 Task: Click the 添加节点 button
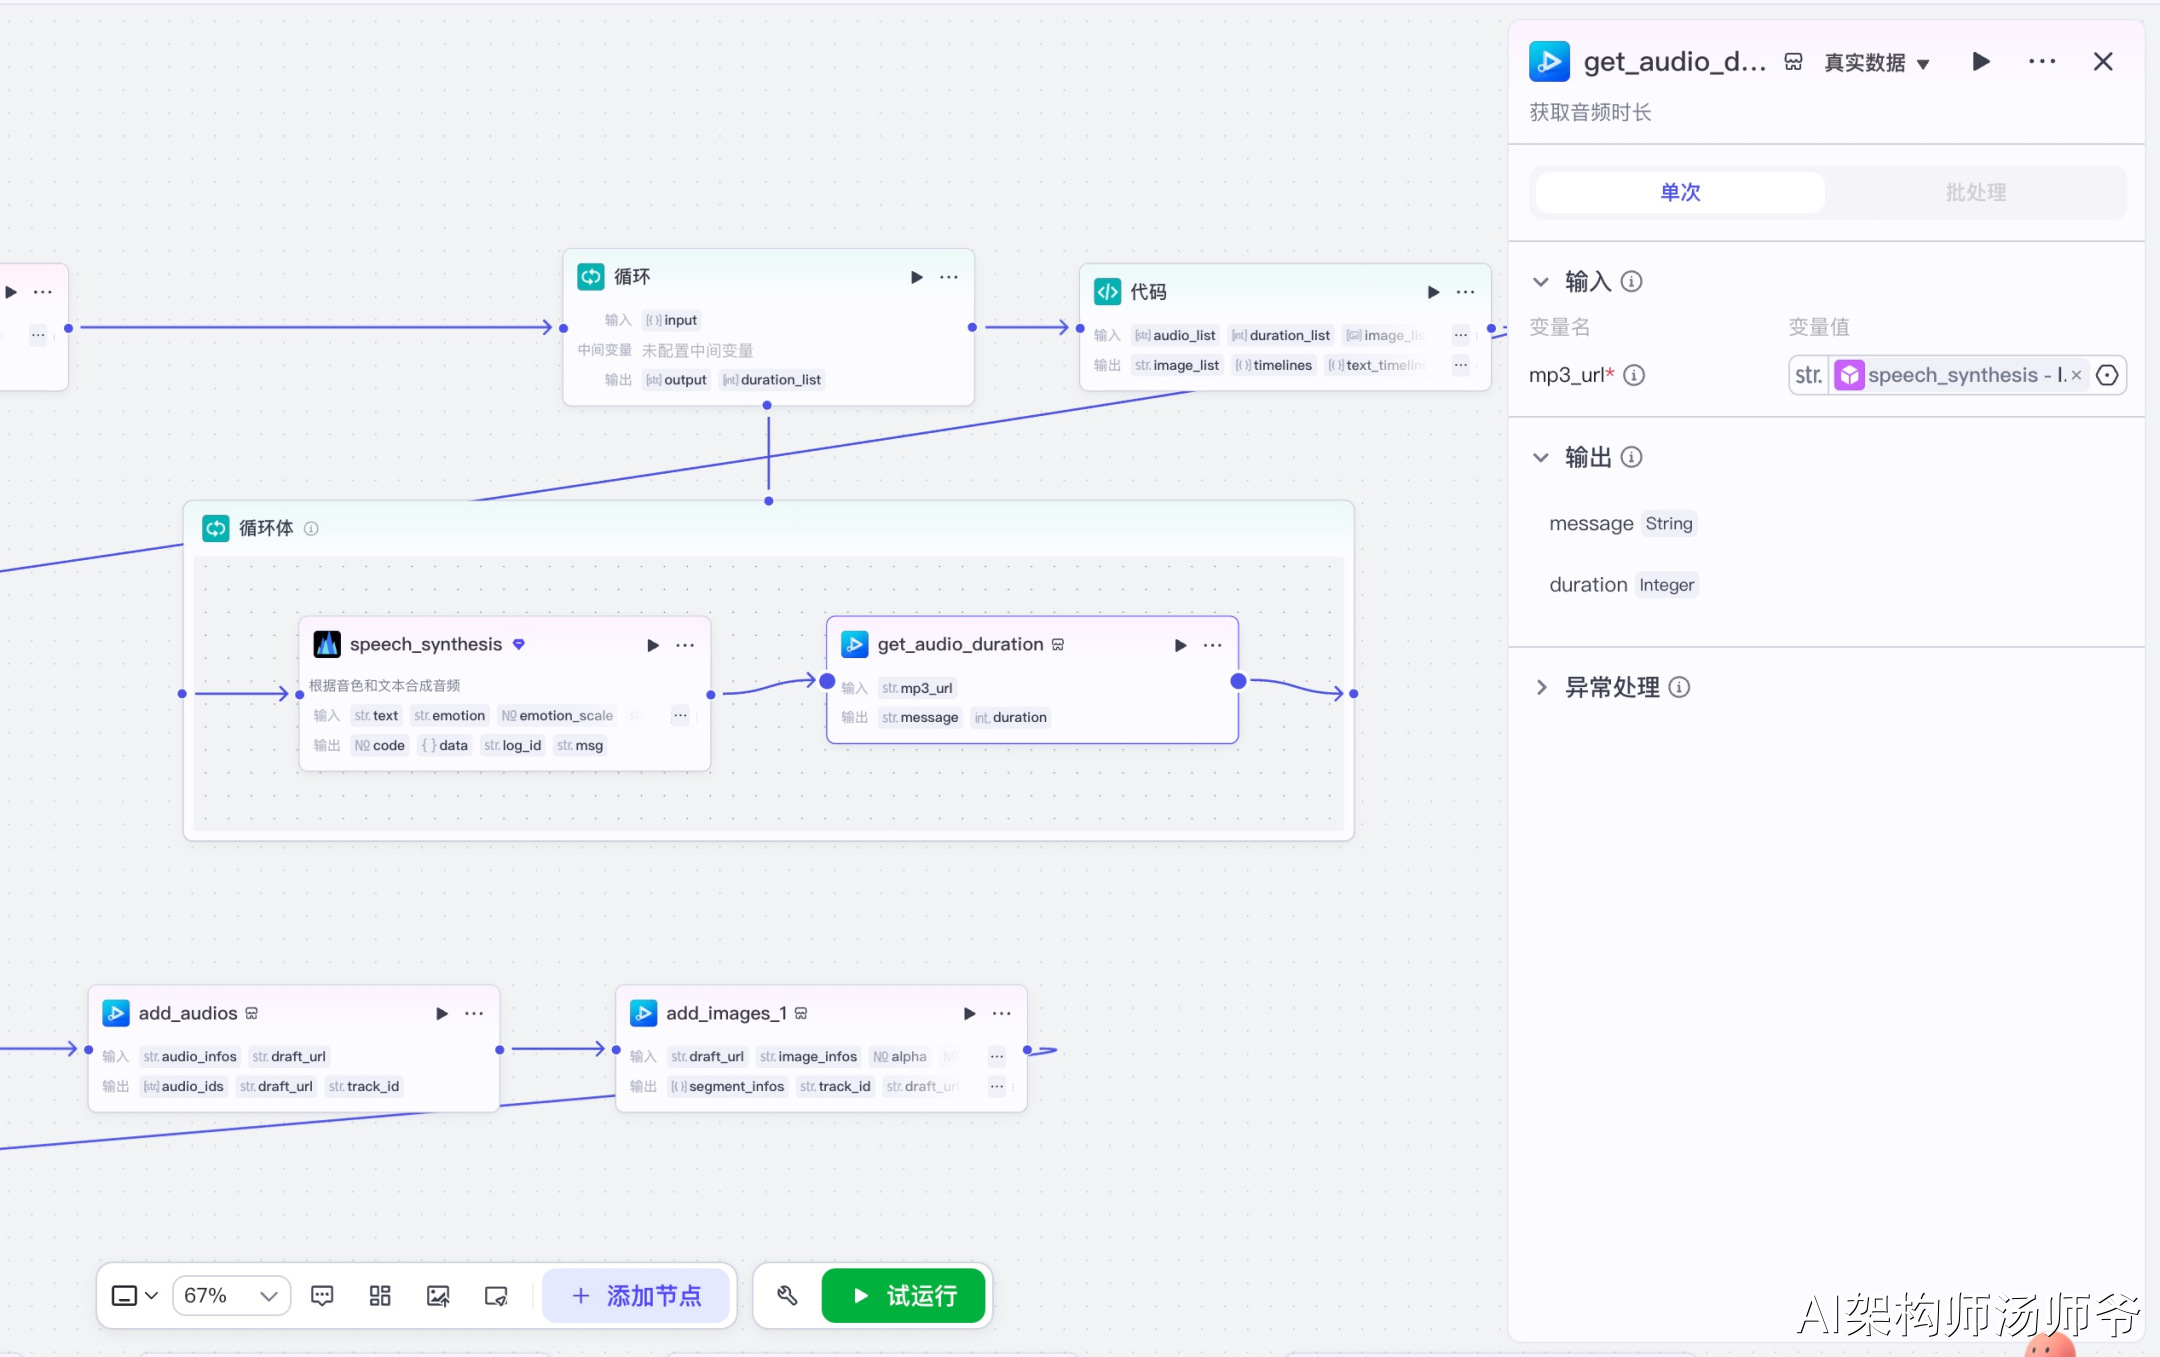[636, 1296]
